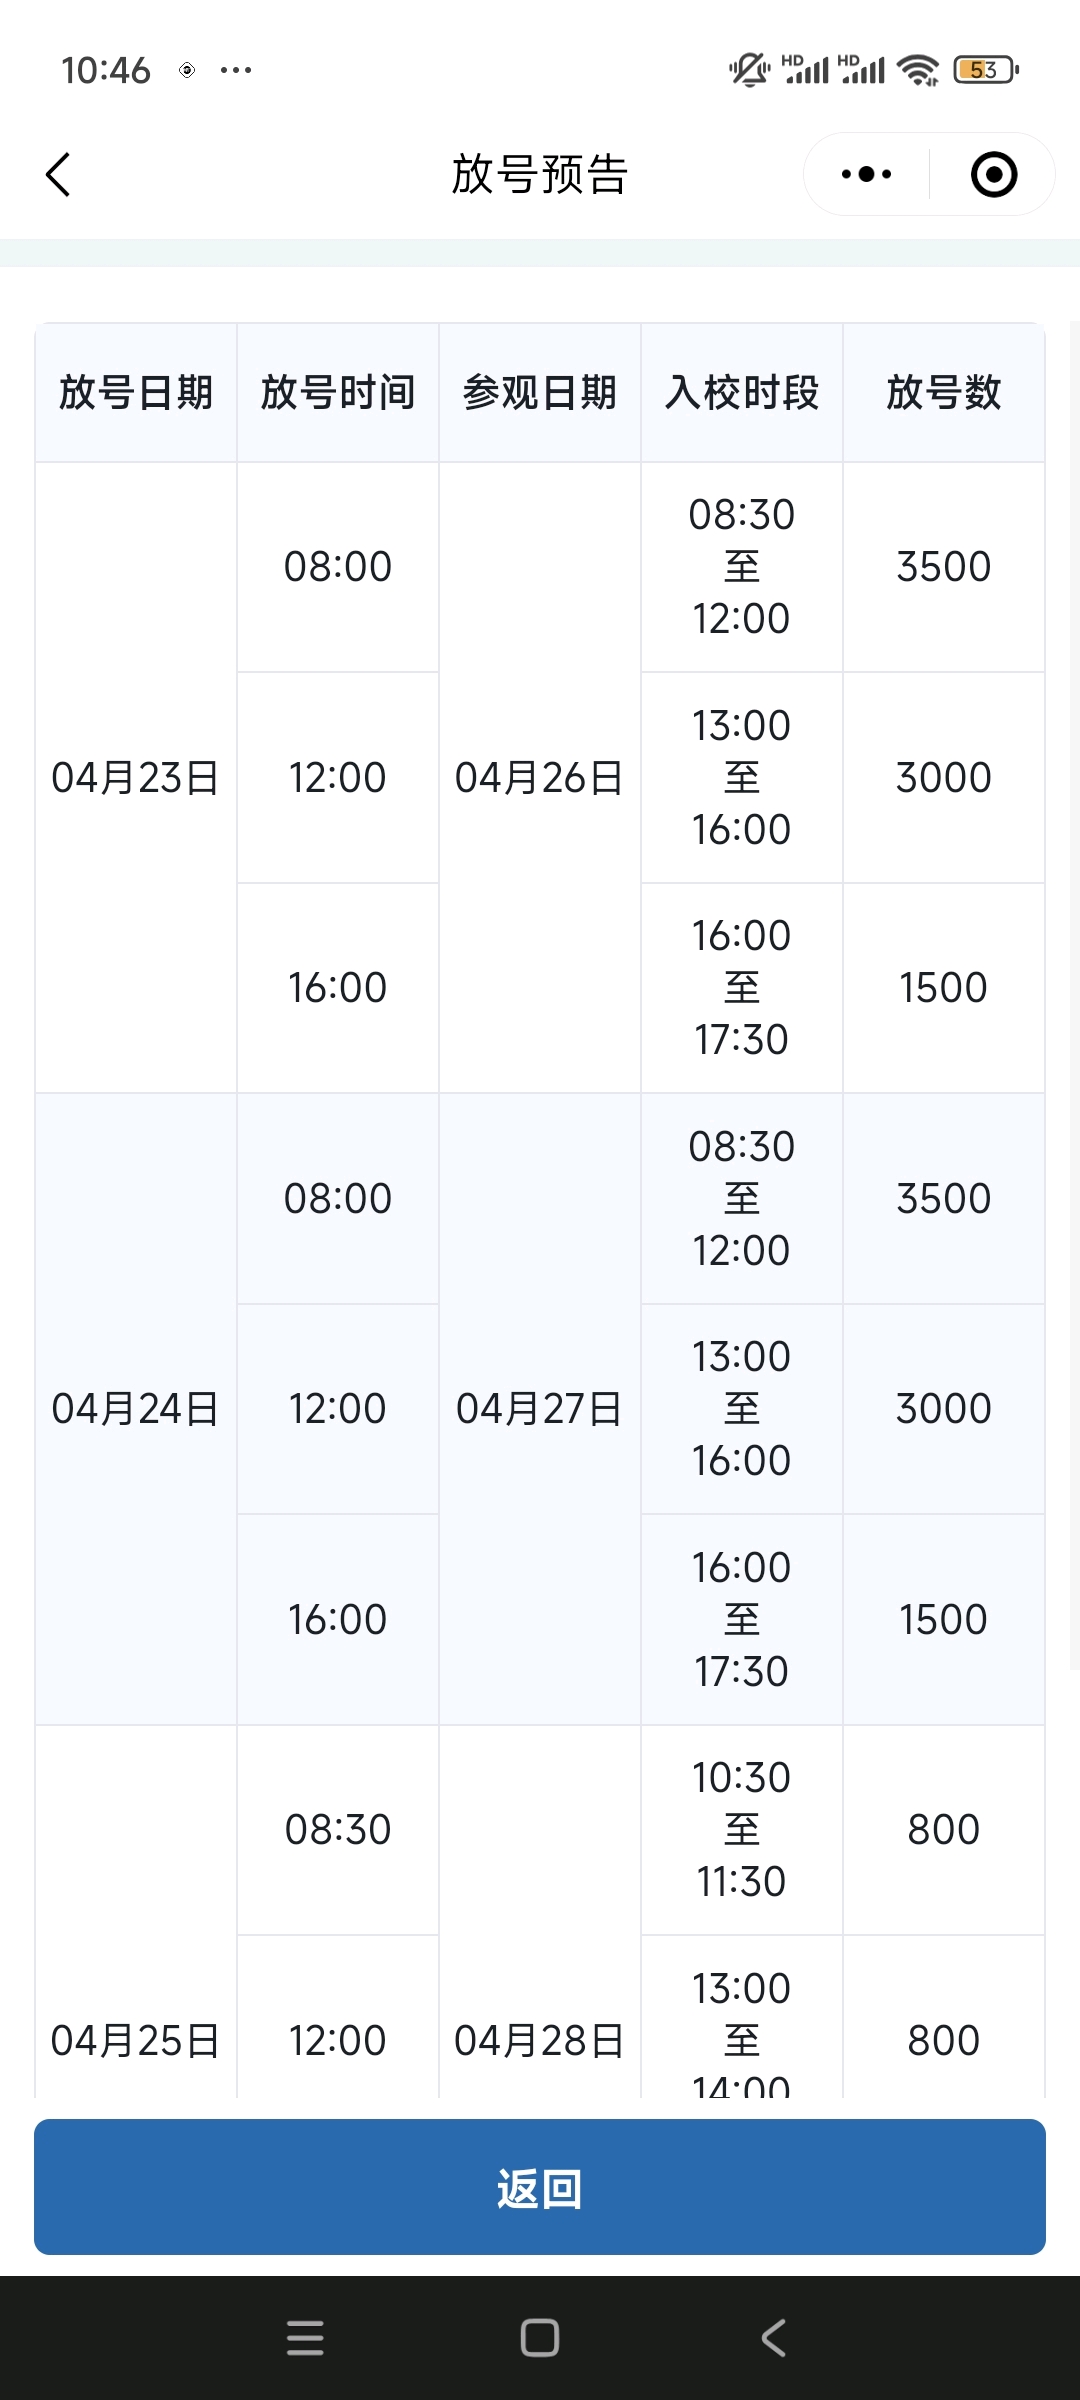
Task: Tap the blue 返回 button
Action: [540, 2187]
